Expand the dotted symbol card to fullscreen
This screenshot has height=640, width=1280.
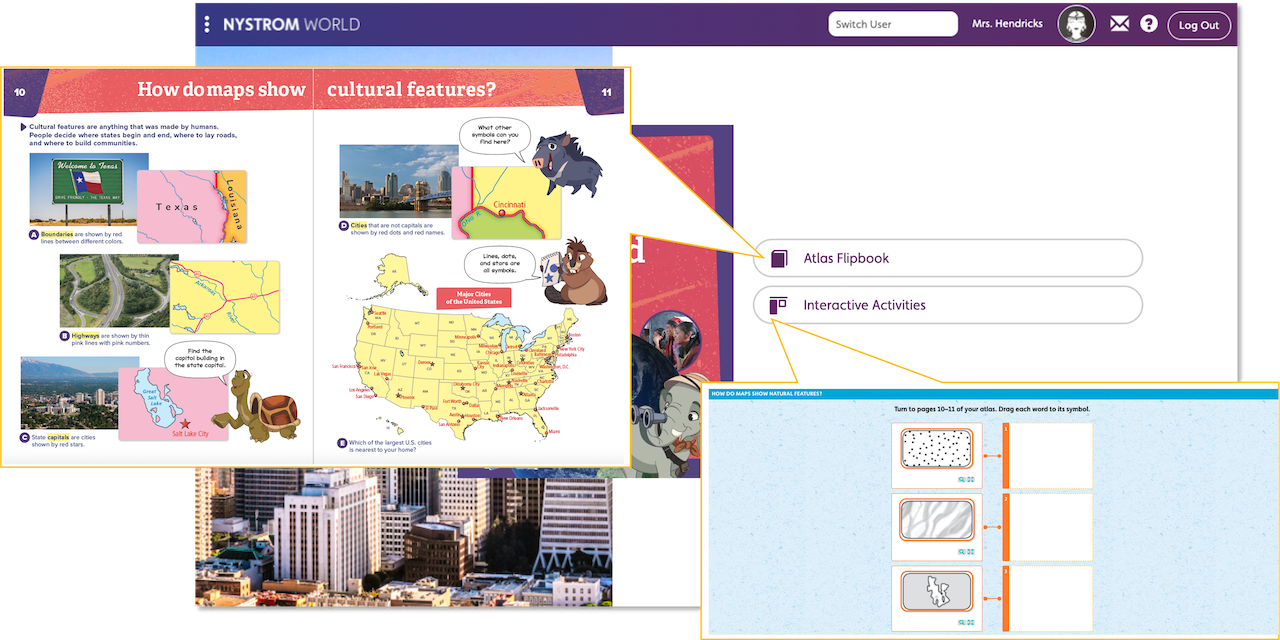tap(970, 481)
